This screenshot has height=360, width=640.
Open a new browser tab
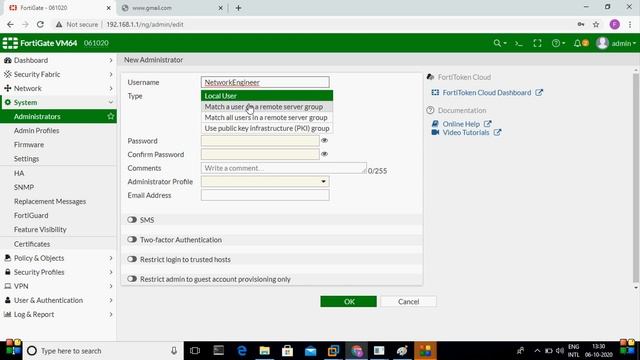coord(238,8)
